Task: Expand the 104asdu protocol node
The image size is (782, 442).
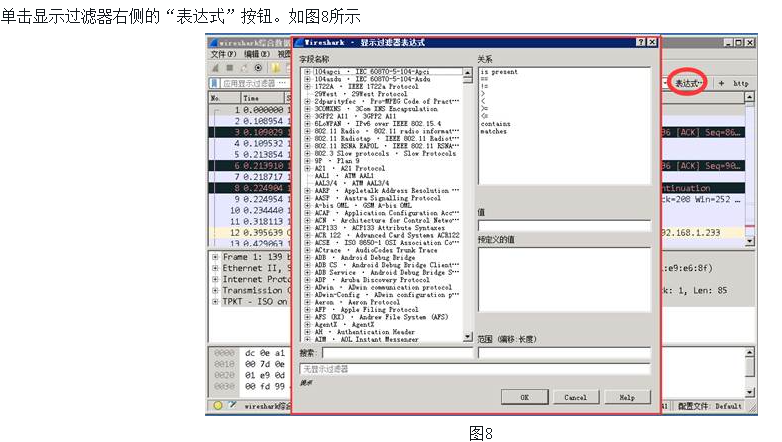Action: pyautogui.click(x=308, y=79)
